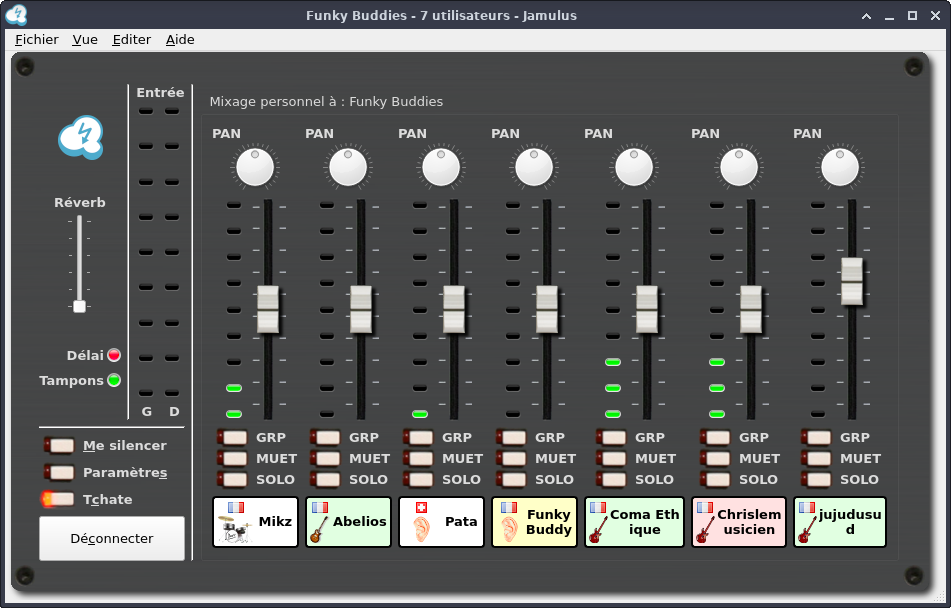Mute the Funky Buddy channel
This screenshot has width=951, height=608.
(x=511, y=458)
